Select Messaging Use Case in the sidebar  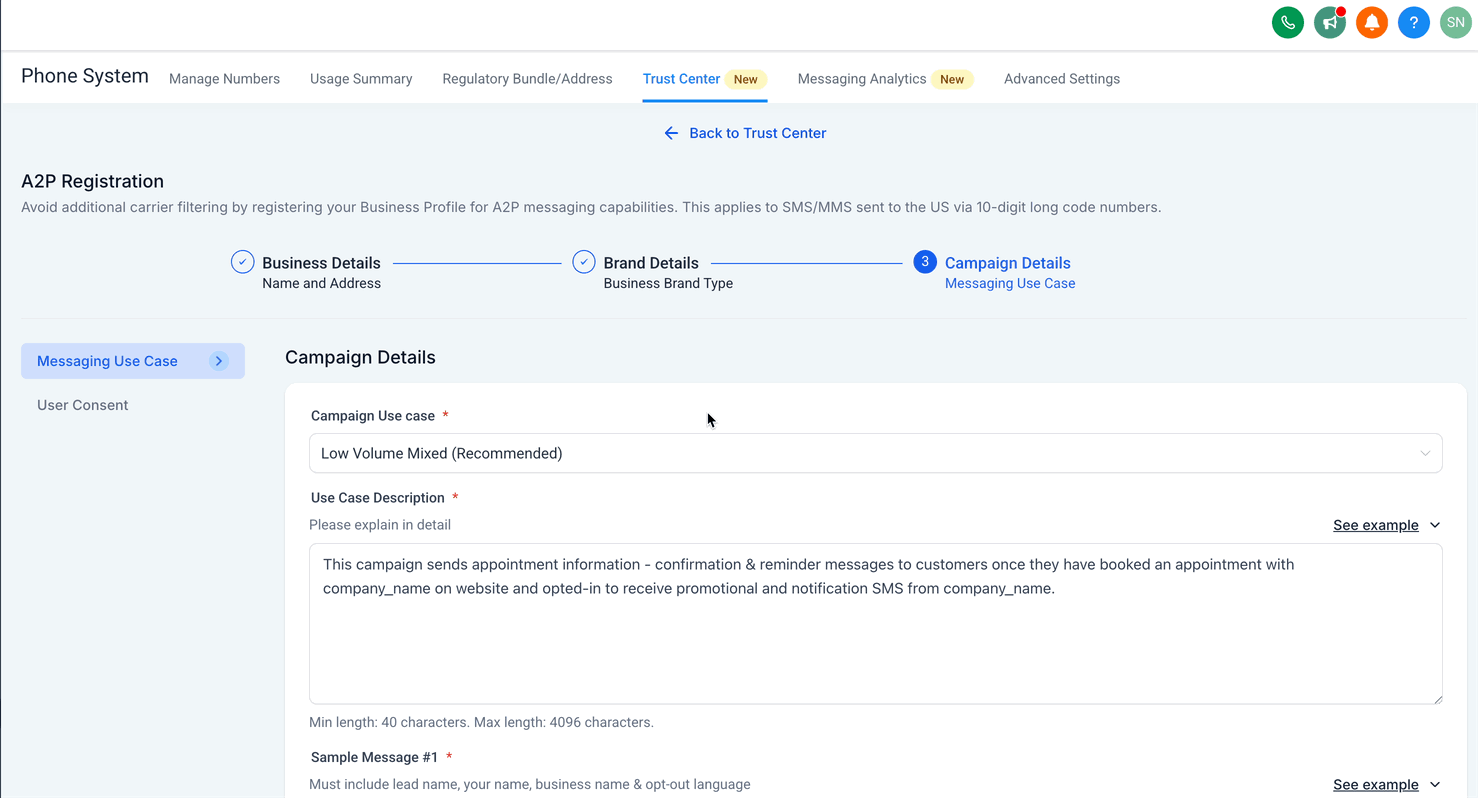(133, 361)
